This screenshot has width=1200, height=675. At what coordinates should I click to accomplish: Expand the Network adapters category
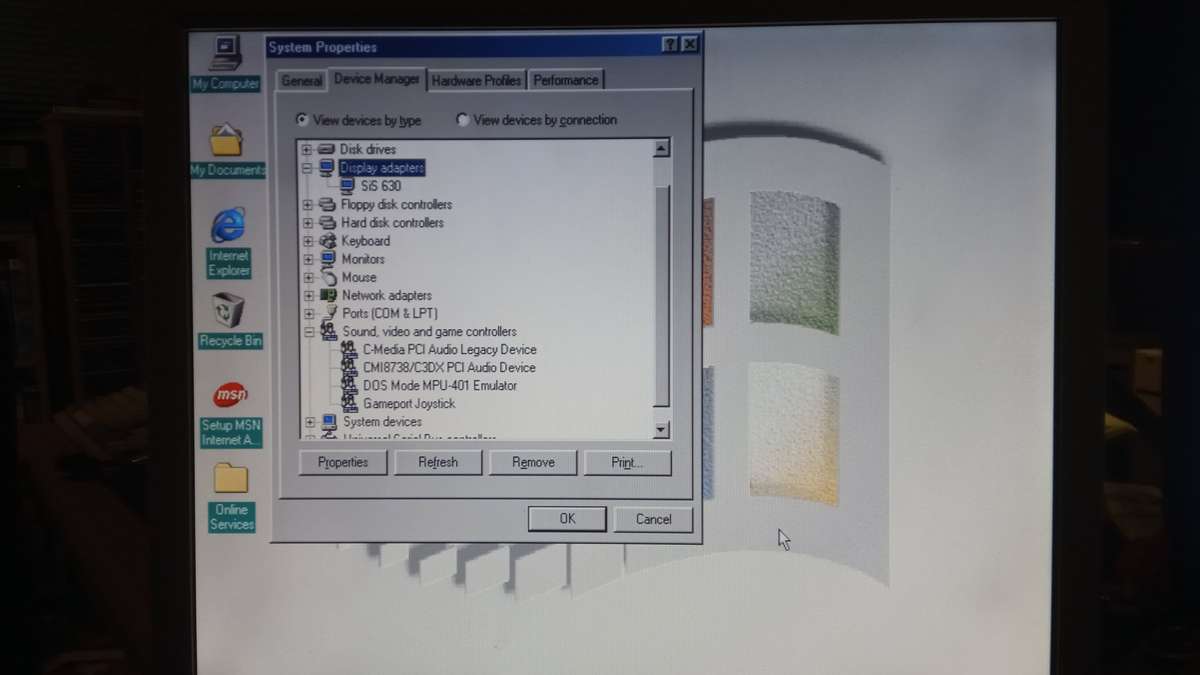click(x=309, y=296)
